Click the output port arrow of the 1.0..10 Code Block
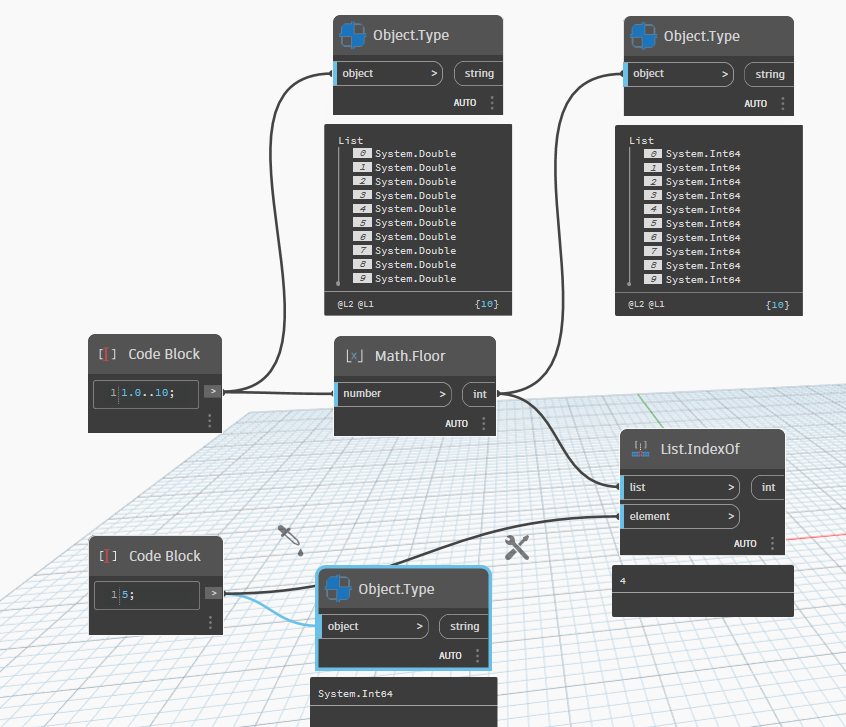The height and width of the screenshot is (727, 846). click(x=213, y=391)
